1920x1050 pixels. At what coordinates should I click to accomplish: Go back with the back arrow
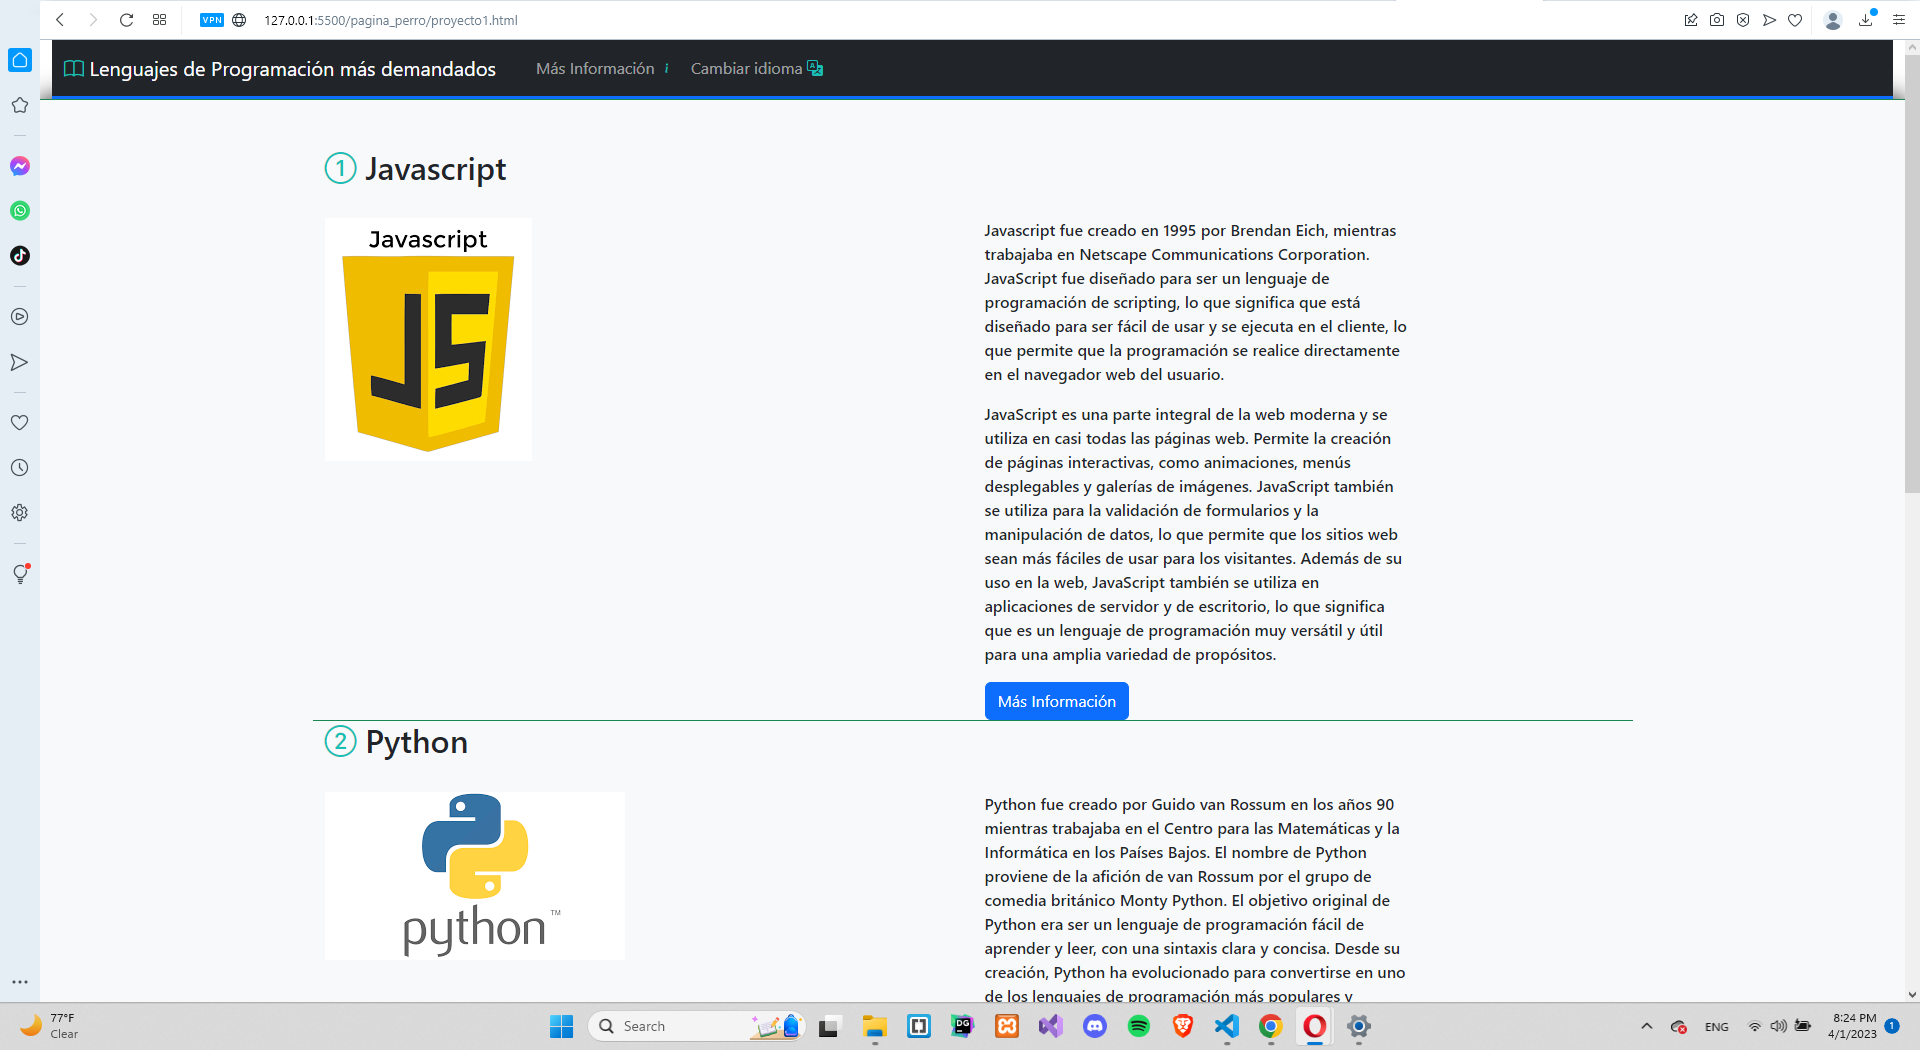(x=60, y=20)
